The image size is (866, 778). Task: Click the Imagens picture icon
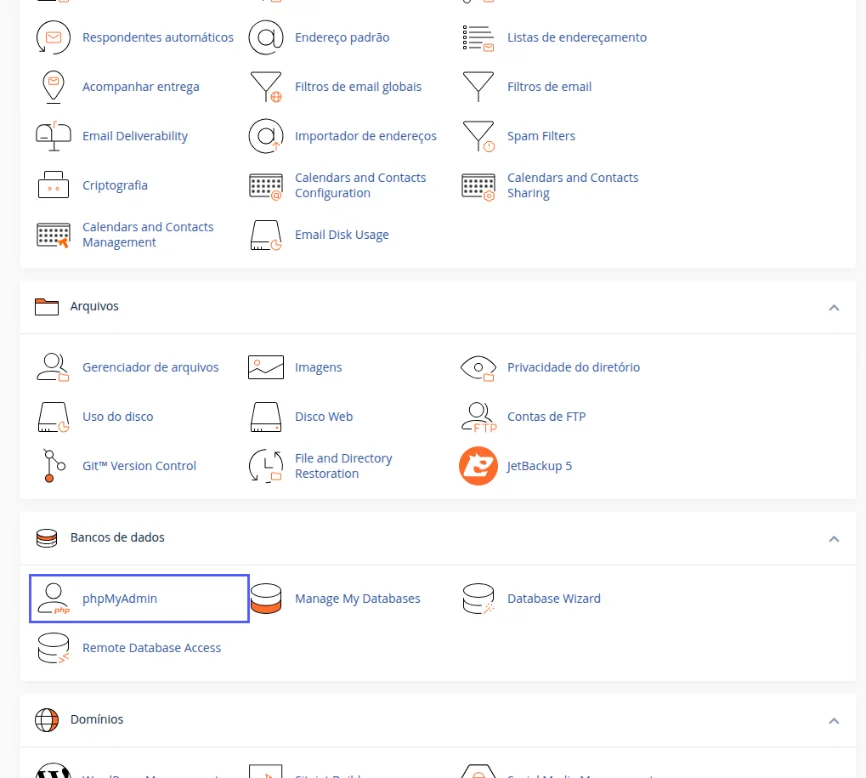266,367
